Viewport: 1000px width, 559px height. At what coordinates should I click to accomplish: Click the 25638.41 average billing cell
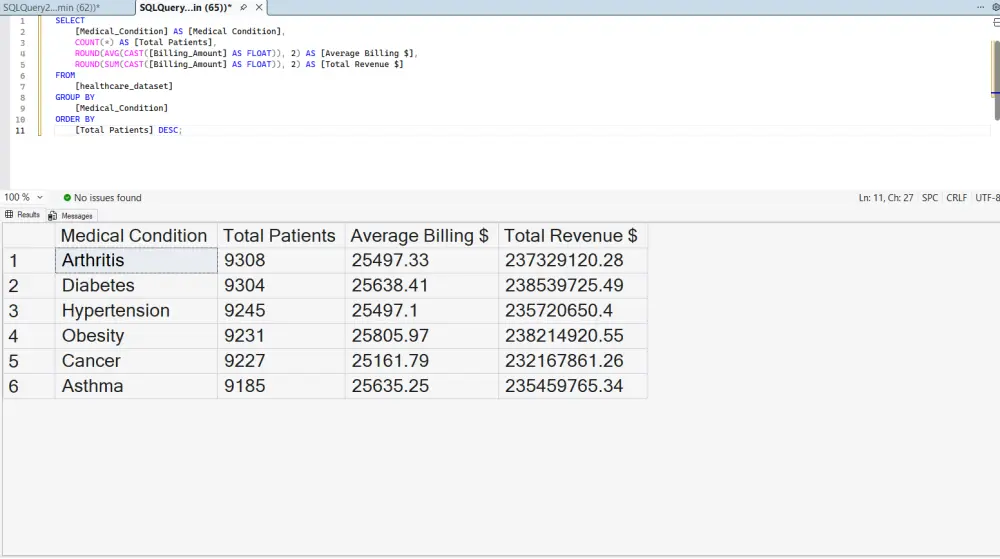click(x=422, y=286)
